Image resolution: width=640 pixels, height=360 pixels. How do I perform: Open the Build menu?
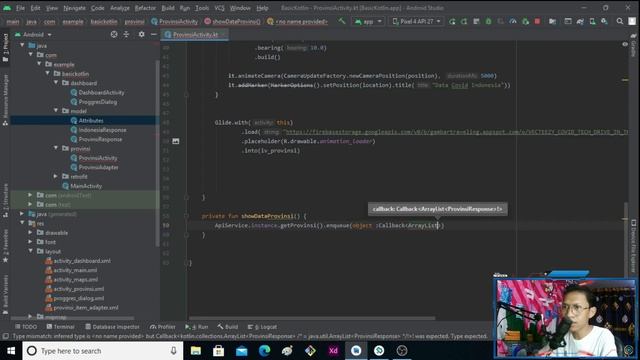167,8
